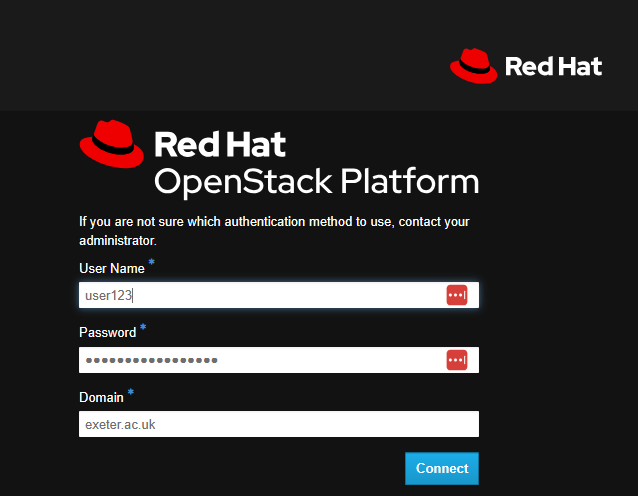The image size is (638, 496).
Task: Focus the Password input field
Action: [x=279, y=360]
